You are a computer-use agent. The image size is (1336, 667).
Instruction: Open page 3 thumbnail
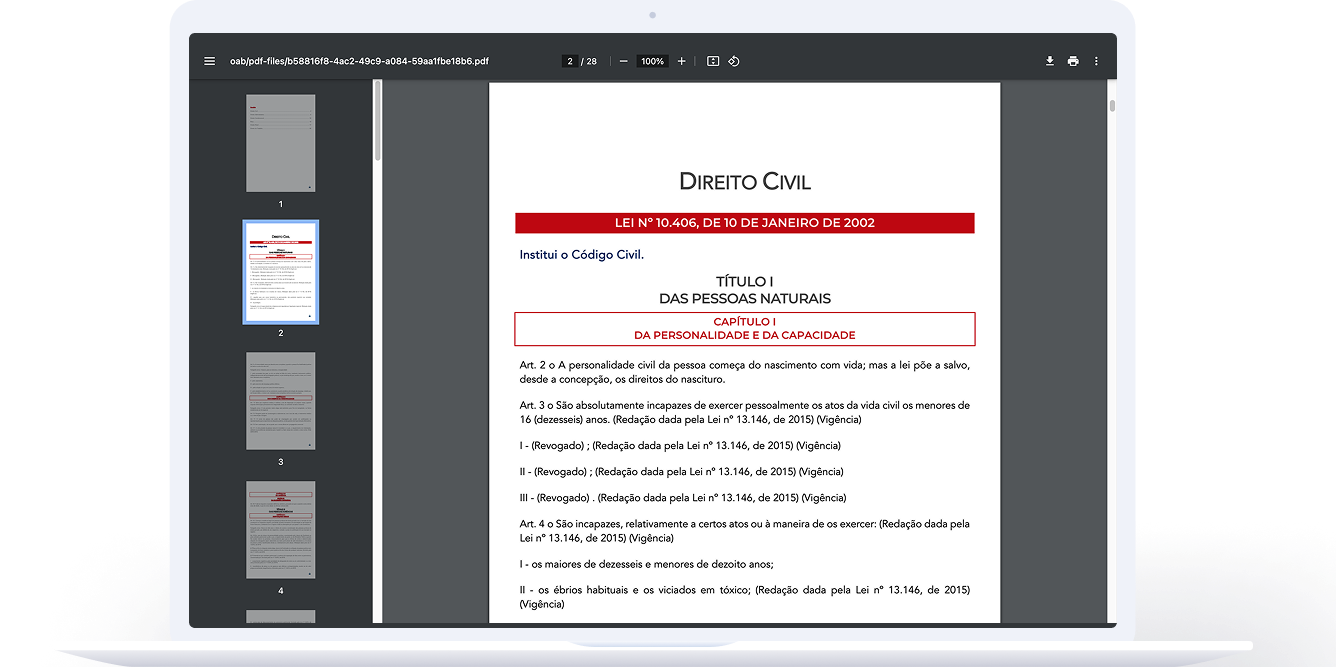(281, 400)
